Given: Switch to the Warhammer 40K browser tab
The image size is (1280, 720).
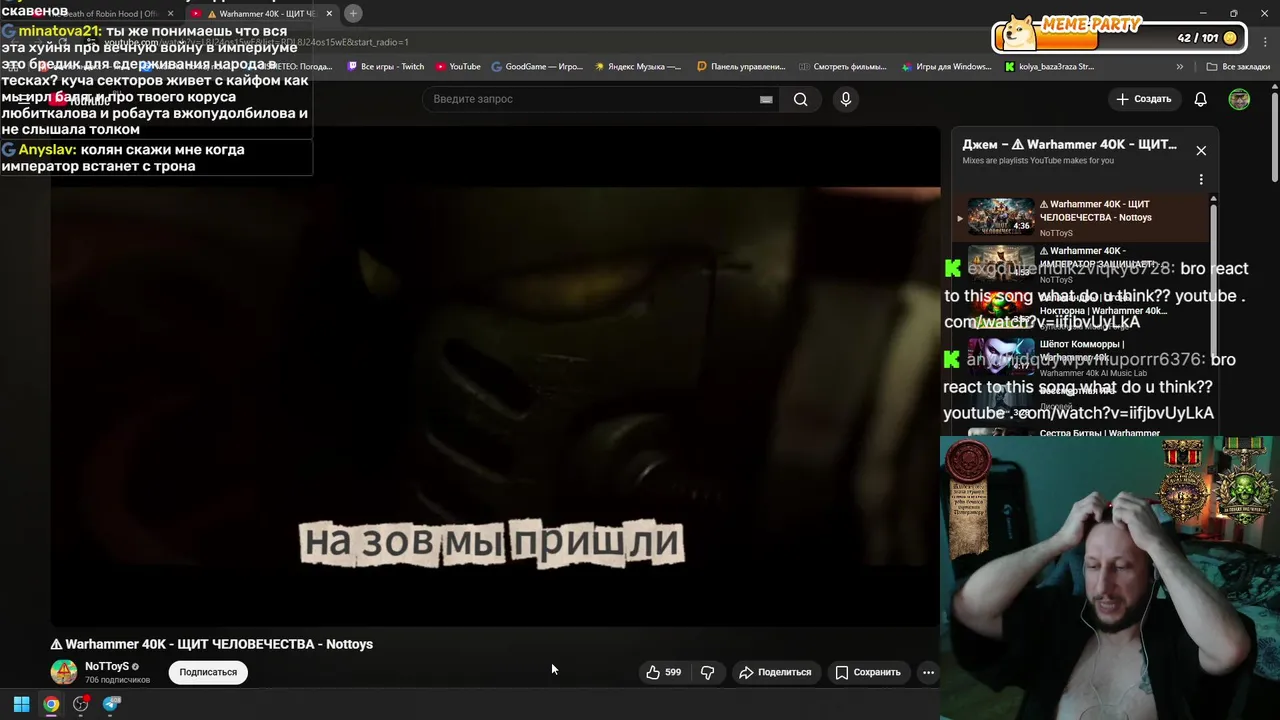Looking at the screenshot, I should [x=262, y=14].
